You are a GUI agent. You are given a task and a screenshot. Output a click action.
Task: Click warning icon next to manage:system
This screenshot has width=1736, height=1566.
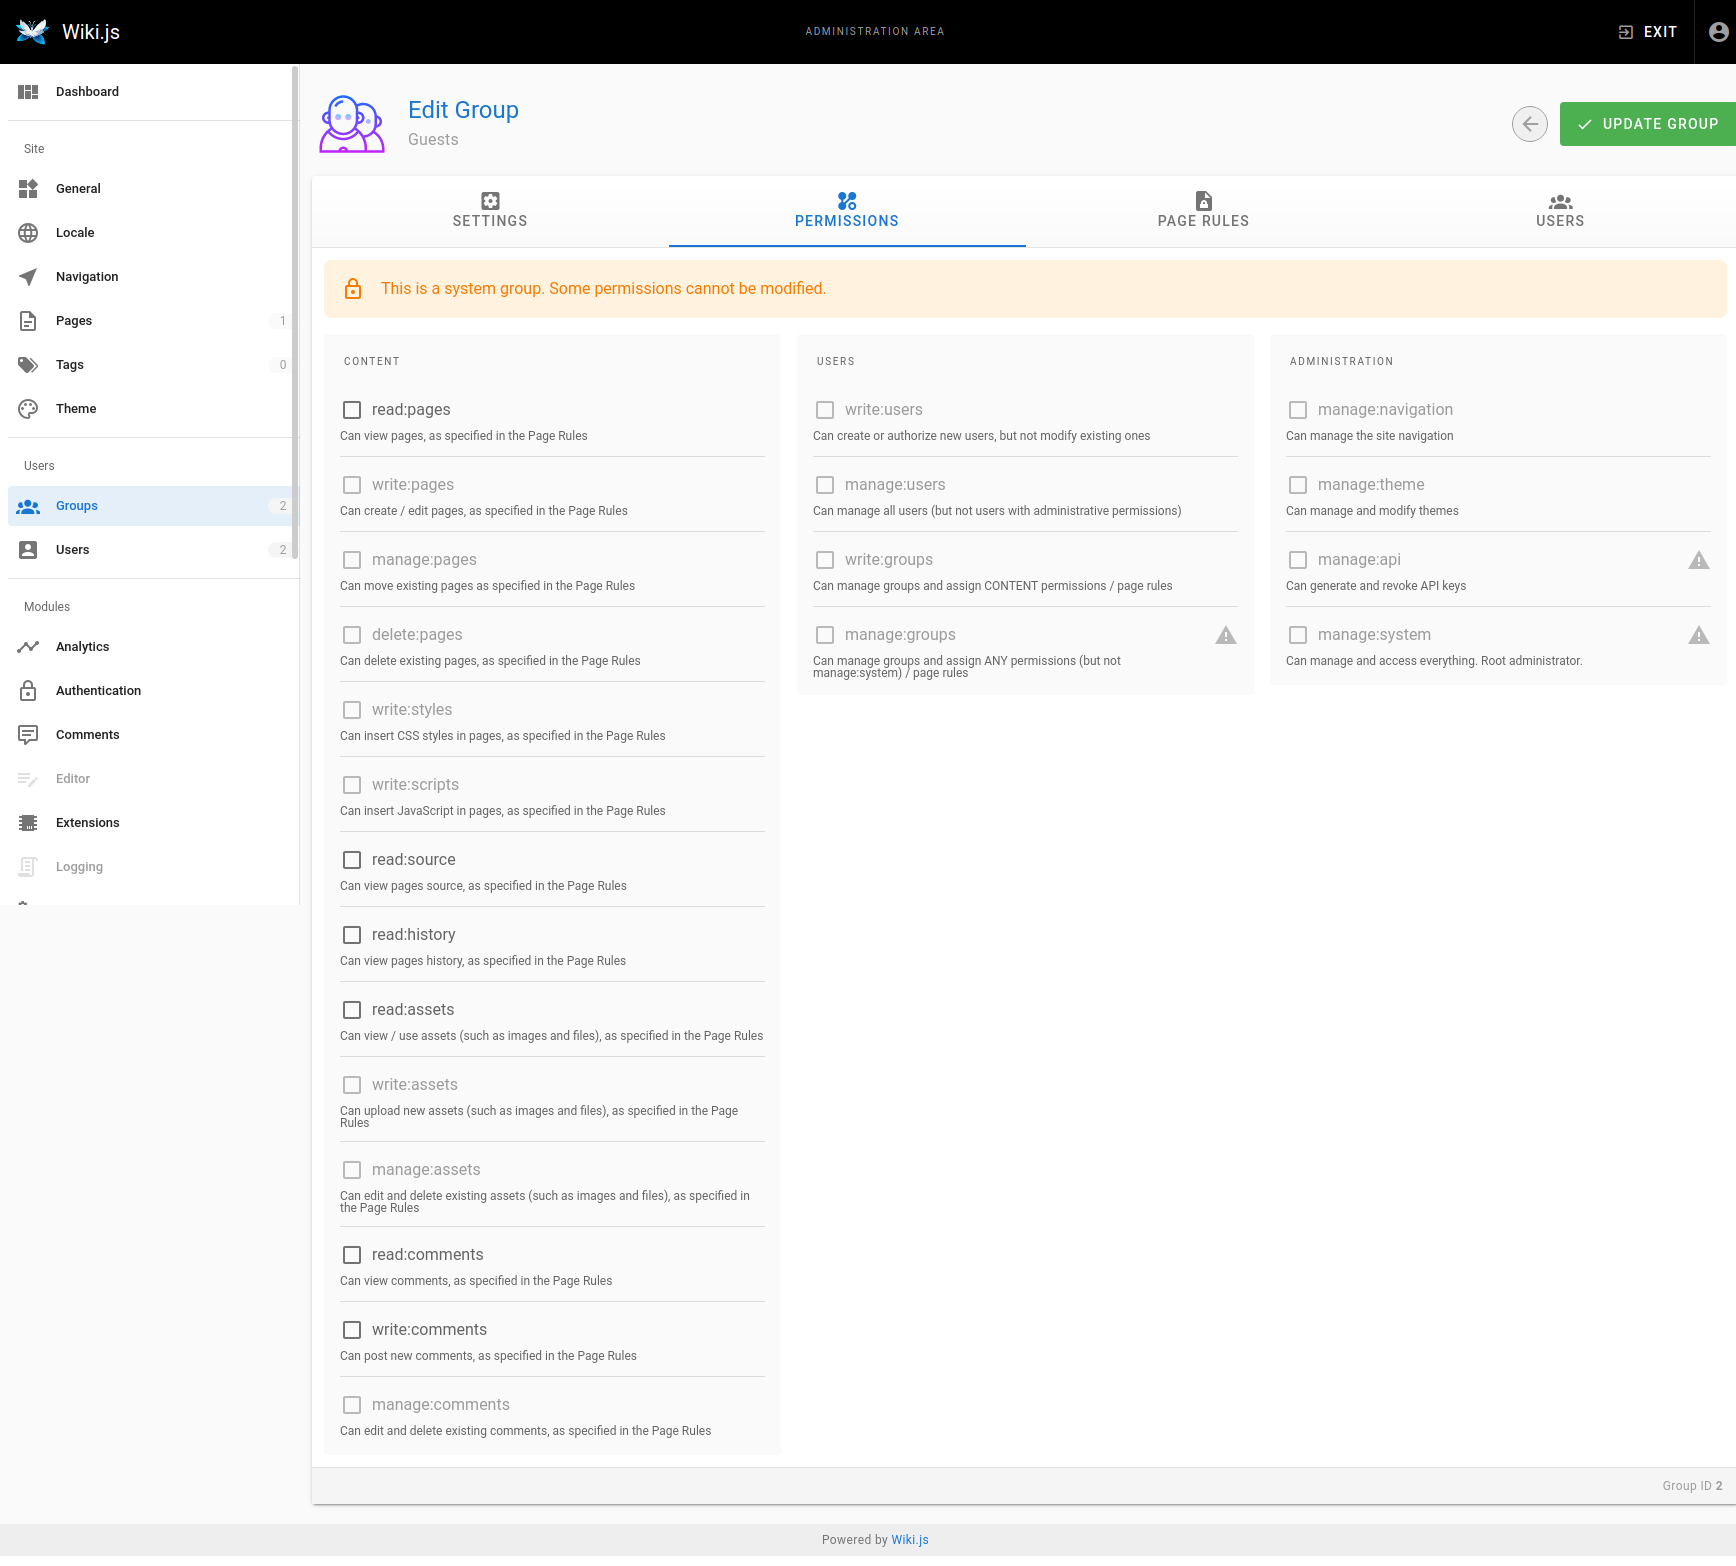click(x=1698, y=635)
